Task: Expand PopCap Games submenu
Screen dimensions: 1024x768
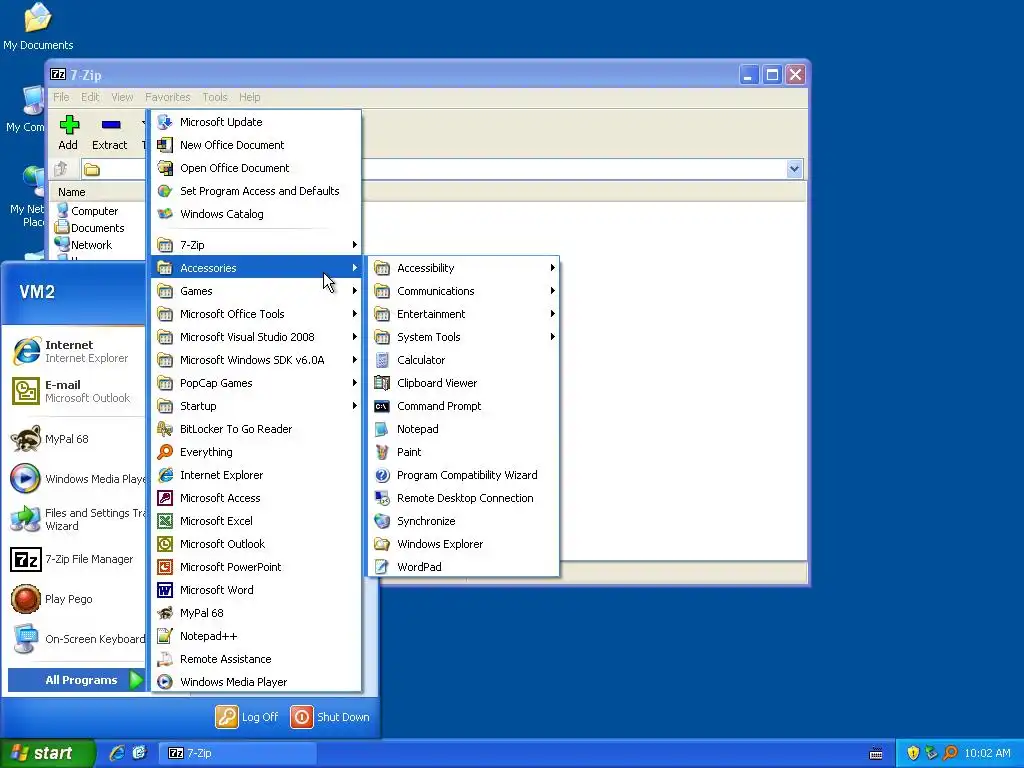Action: (x=256, y=383)
